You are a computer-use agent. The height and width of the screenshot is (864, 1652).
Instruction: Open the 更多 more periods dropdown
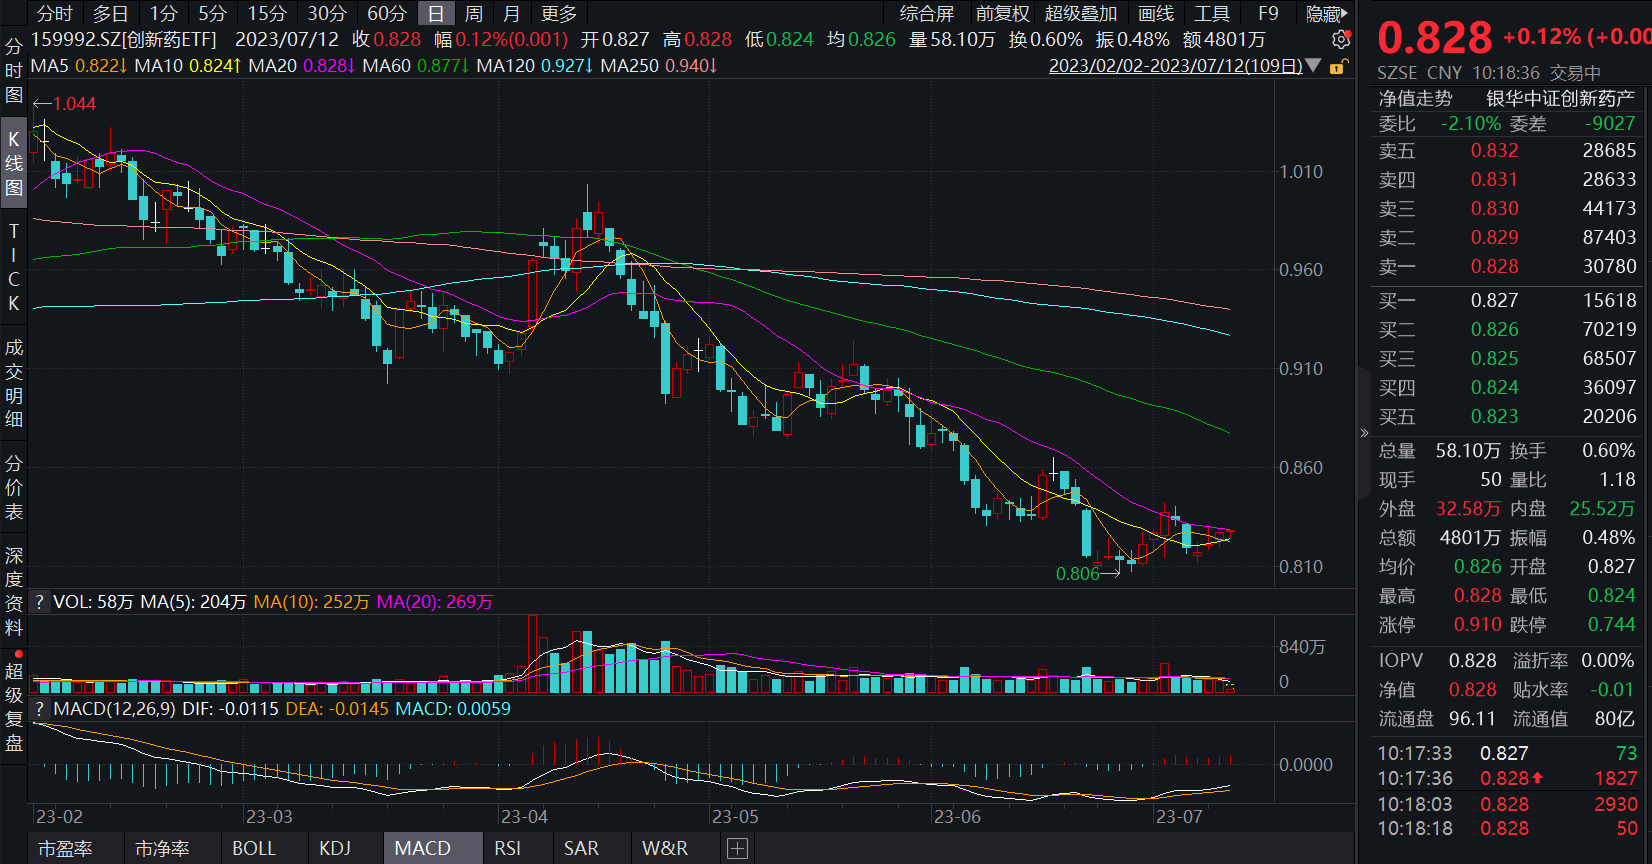click(x=559, y=14)
